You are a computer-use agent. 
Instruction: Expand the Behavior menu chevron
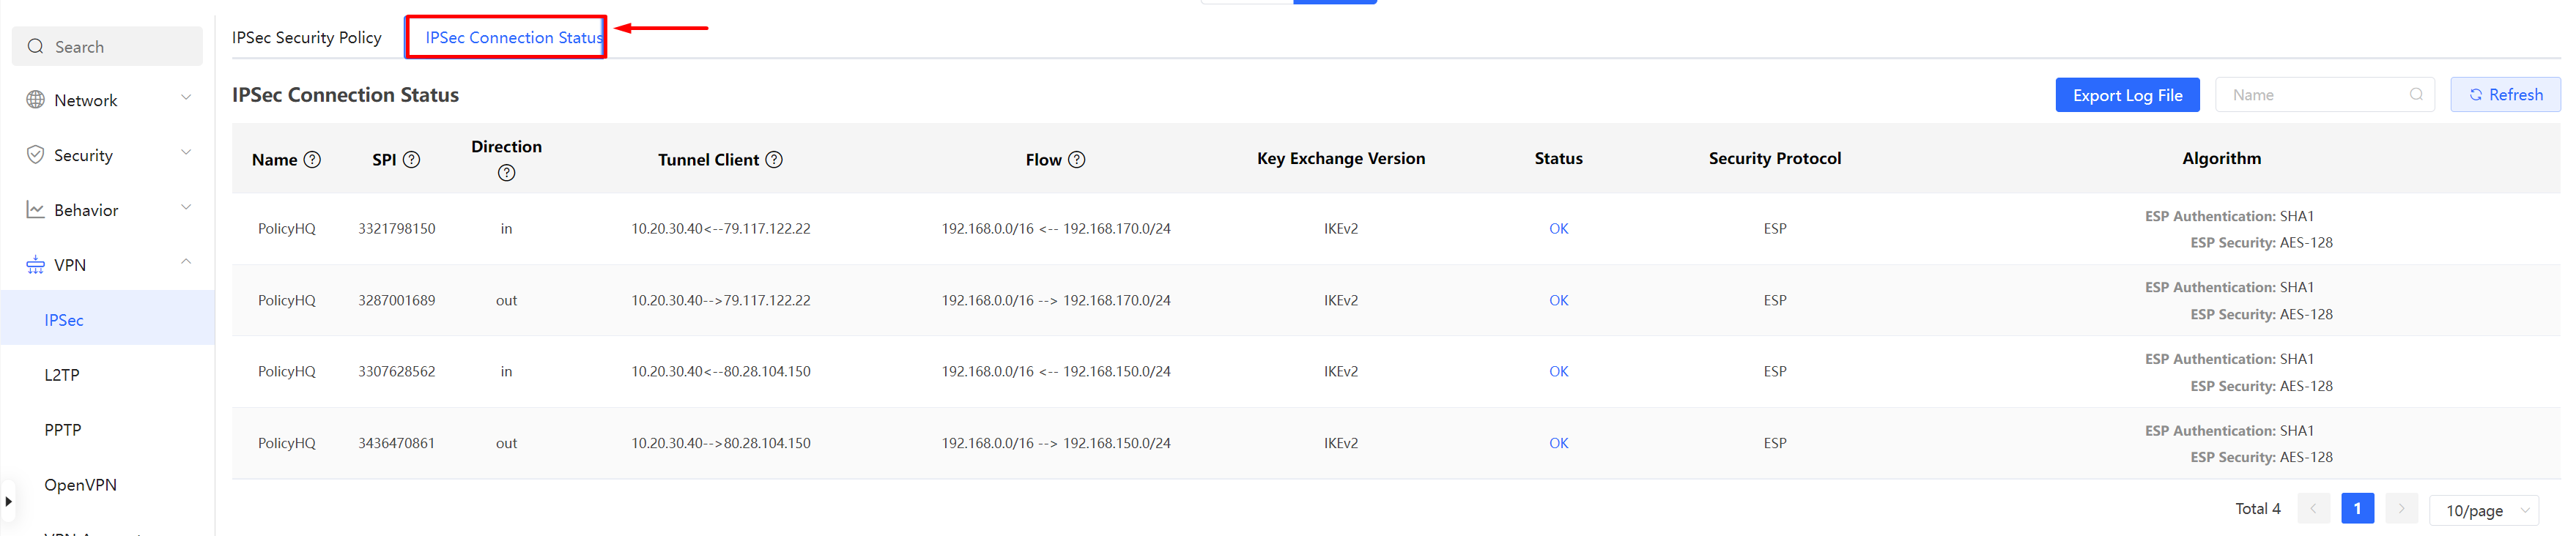(x=186, y=208)
